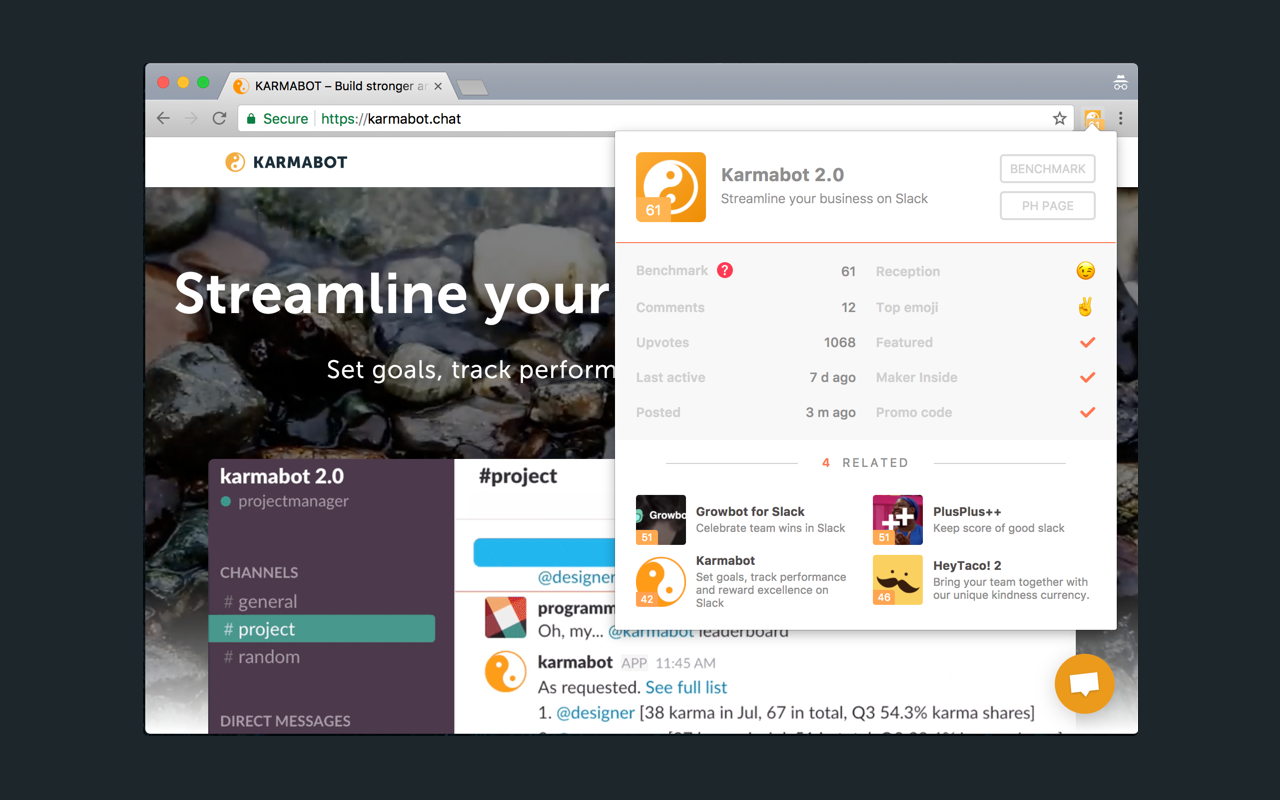1280x800 pixels.
Task: Click the CHANNELS heading
Action: point(259,573)
